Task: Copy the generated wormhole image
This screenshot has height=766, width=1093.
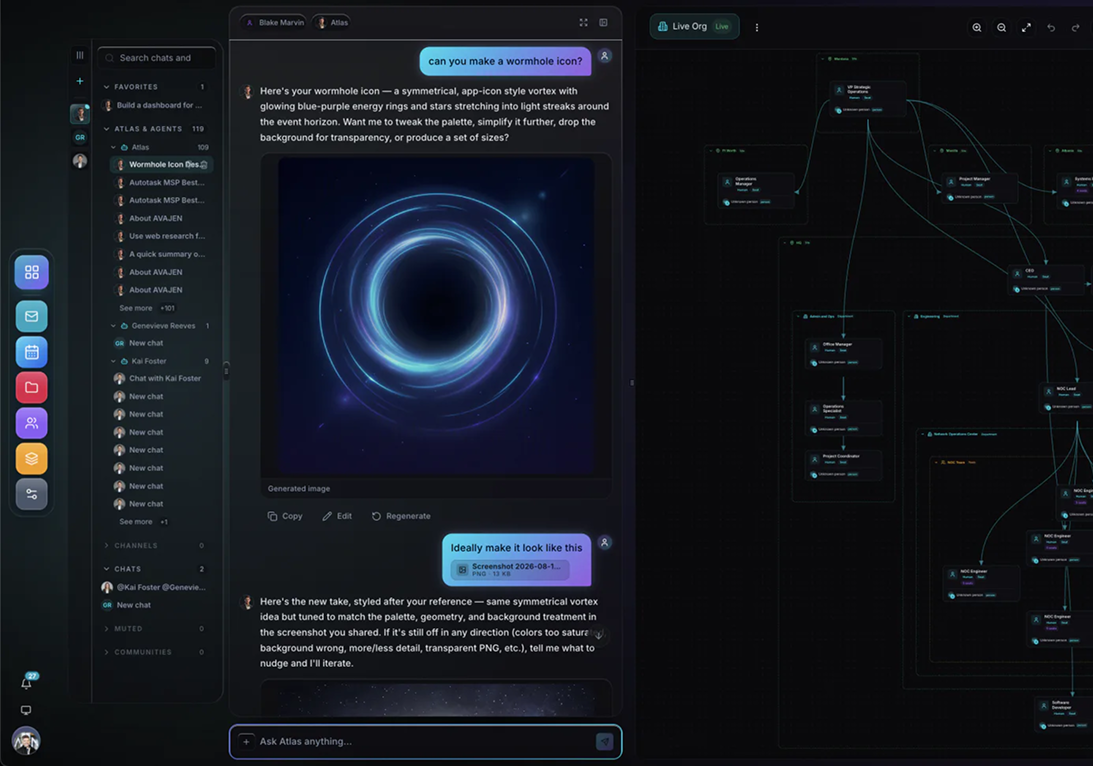Action: click(285, 516)
